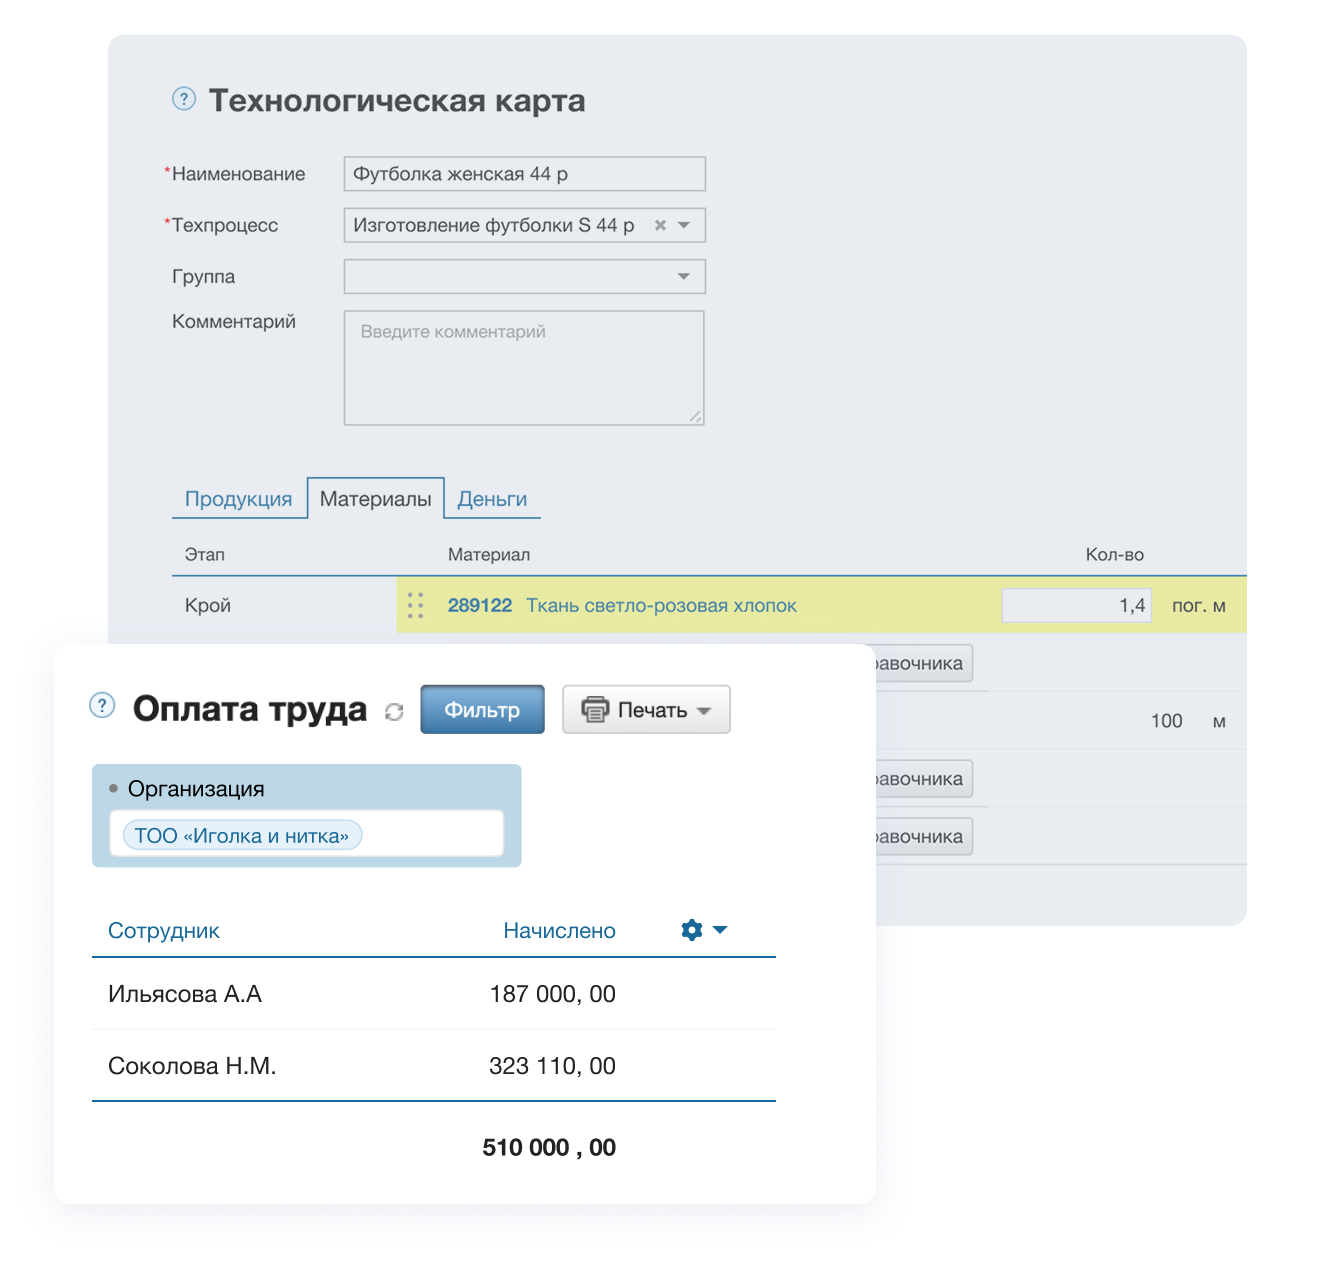Open the Печать dropdown menu

tap(646, 709)
